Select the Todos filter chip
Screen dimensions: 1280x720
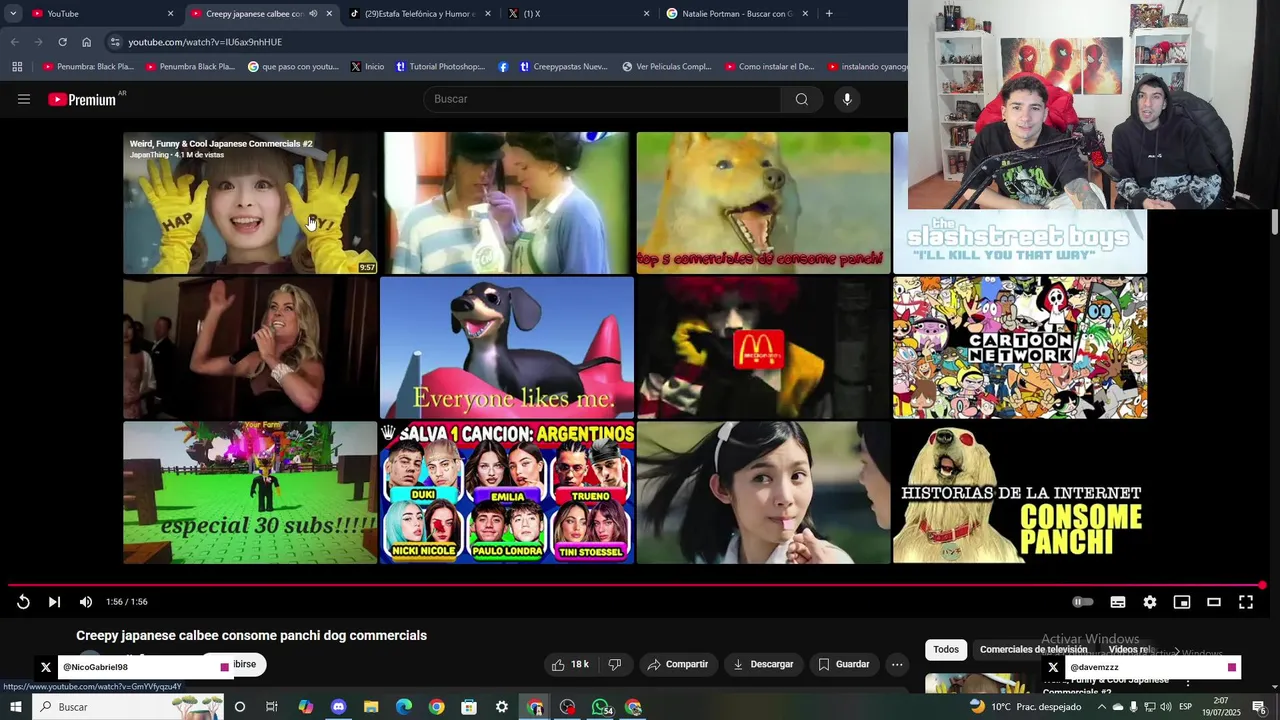click(946, 650)
